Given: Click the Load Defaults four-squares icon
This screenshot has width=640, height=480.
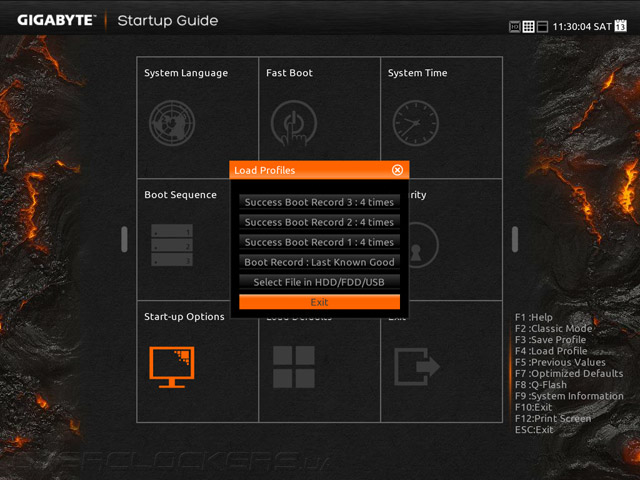Looking at the screenshot, I should [x=293, y=367].
